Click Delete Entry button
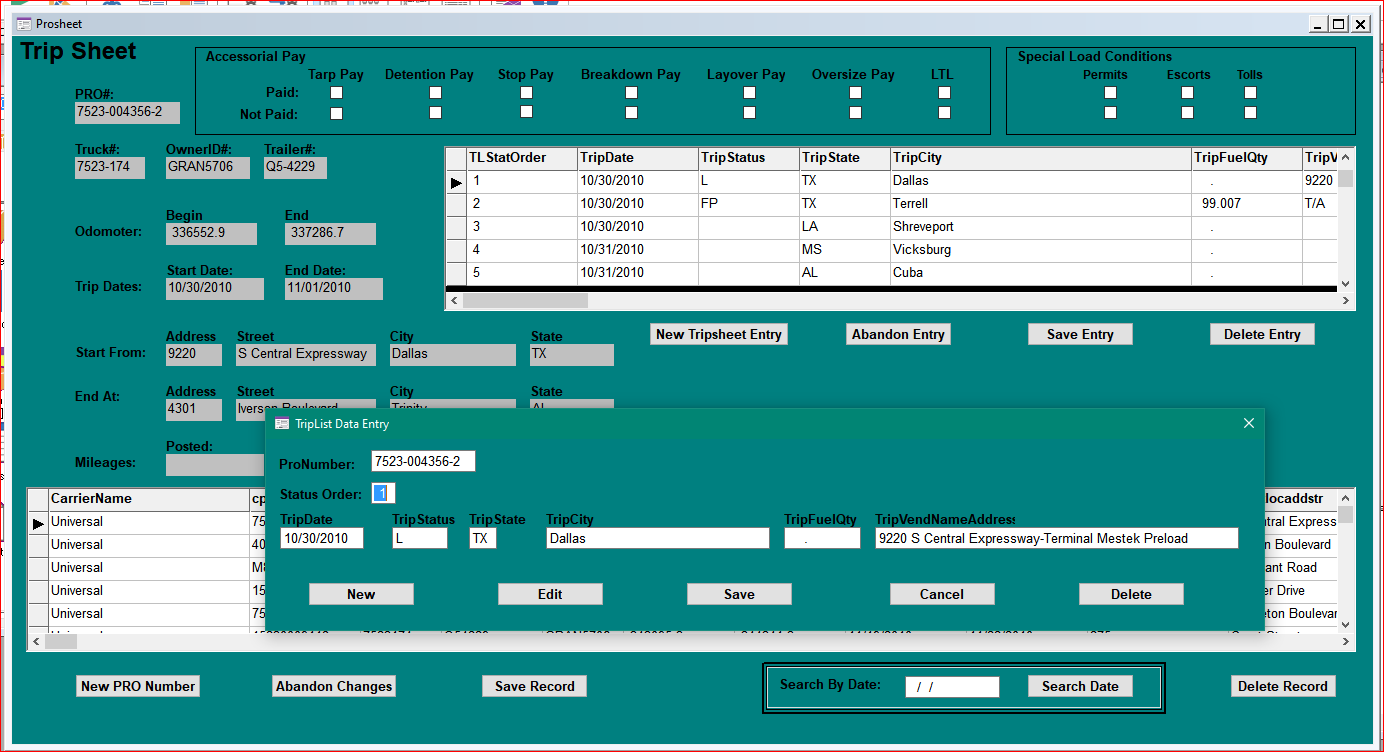Screen dimensions: 1384x752 pos(1261,334)
